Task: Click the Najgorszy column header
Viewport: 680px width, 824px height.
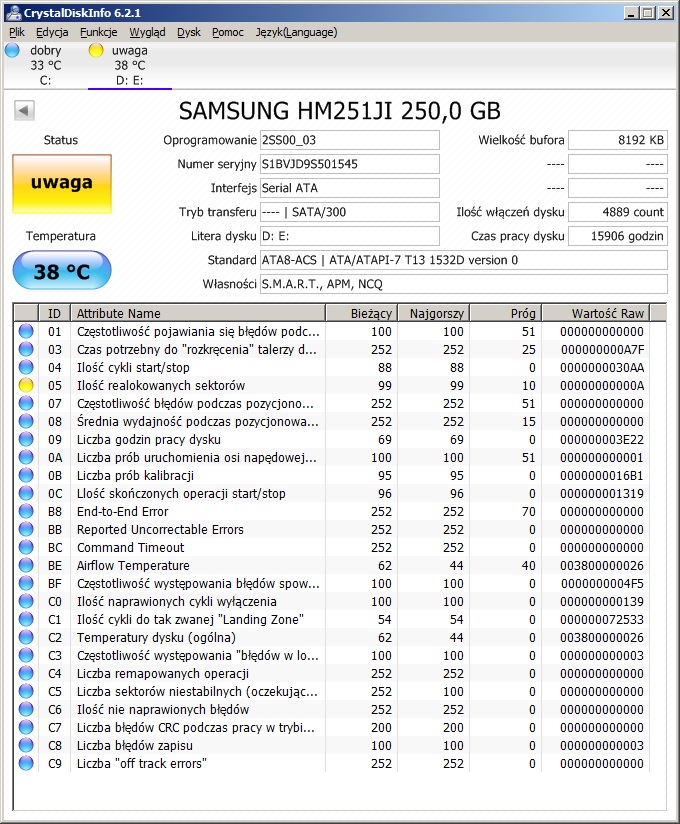Action: pos(434,313)
